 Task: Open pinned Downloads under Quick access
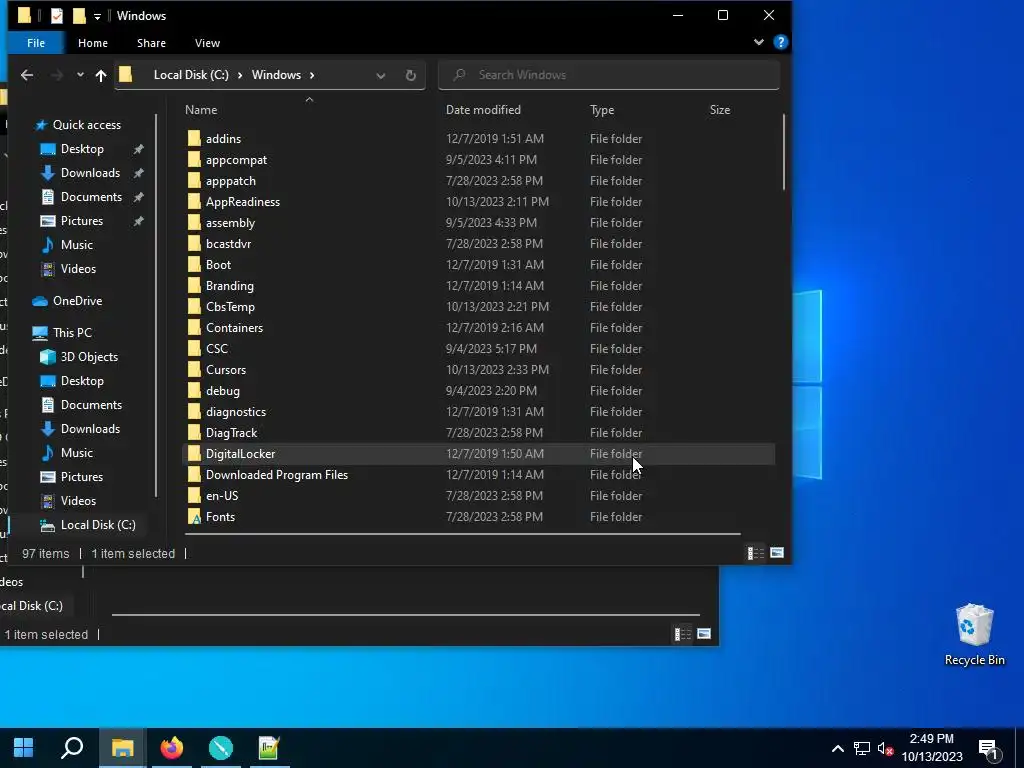pyautogui.click(x=89, y=173)
